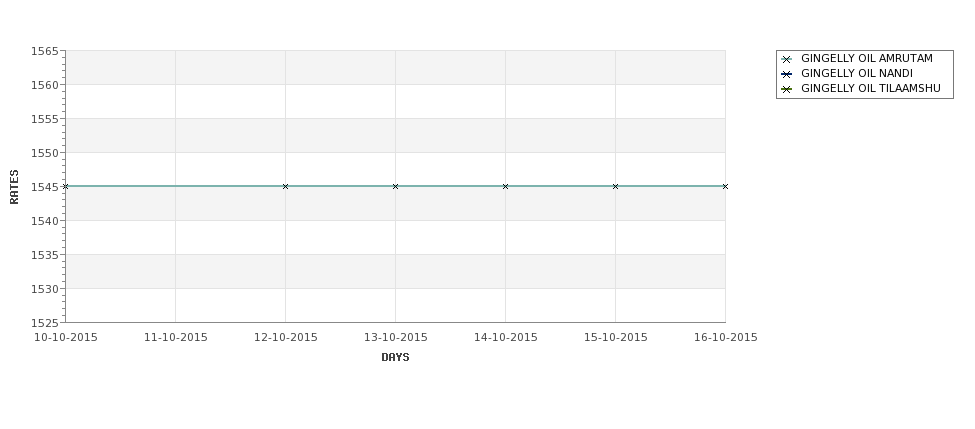975x429 pixels.
Task: Click the GINGELLY OIL TILAAMSHU legend marker
Action: tap(786, 89)
